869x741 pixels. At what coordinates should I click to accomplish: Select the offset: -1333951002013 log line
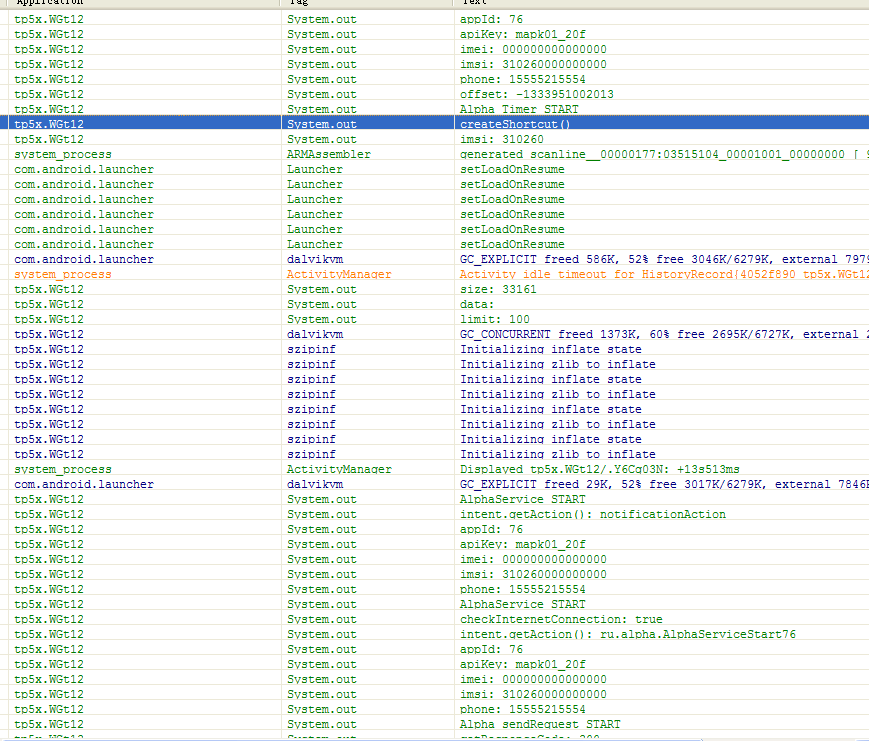(x=536, y=94)
